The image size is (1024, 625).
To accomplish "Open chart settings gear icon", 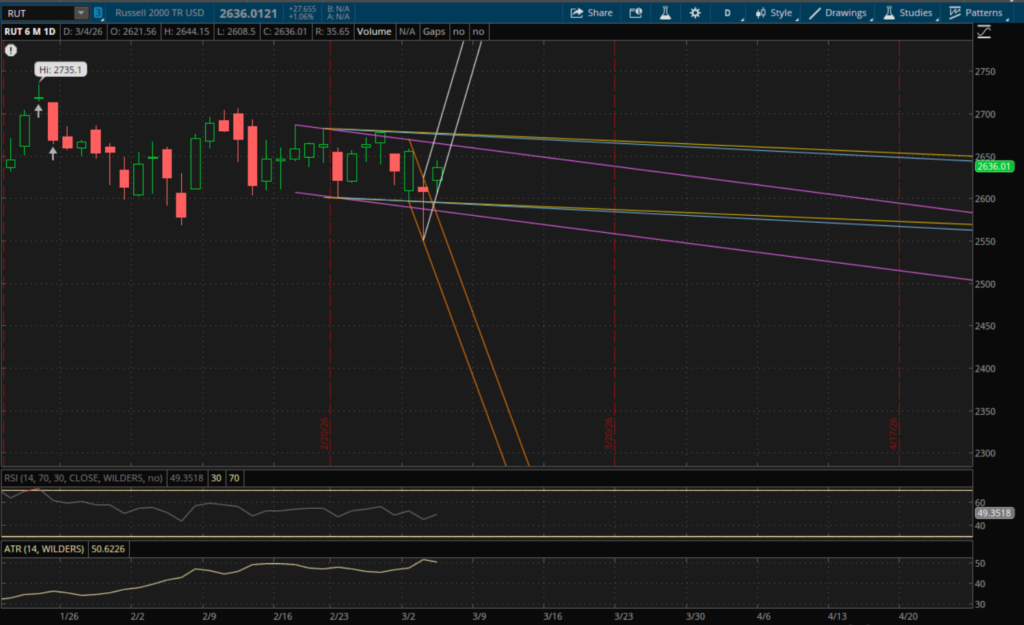I will point(695,13).
